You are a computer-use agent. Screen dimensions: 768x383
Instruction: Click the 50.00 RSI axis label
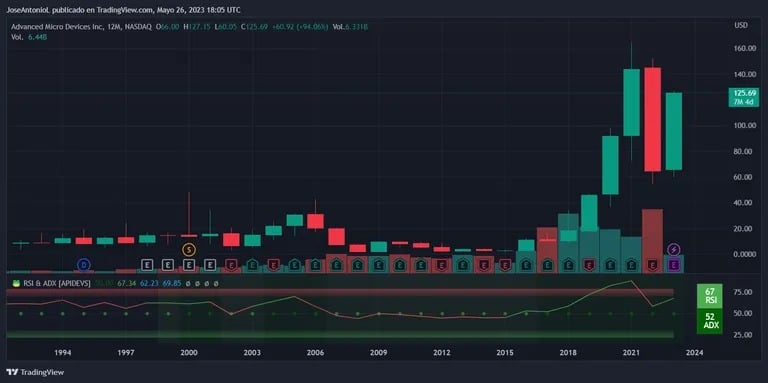pos(744,313)
